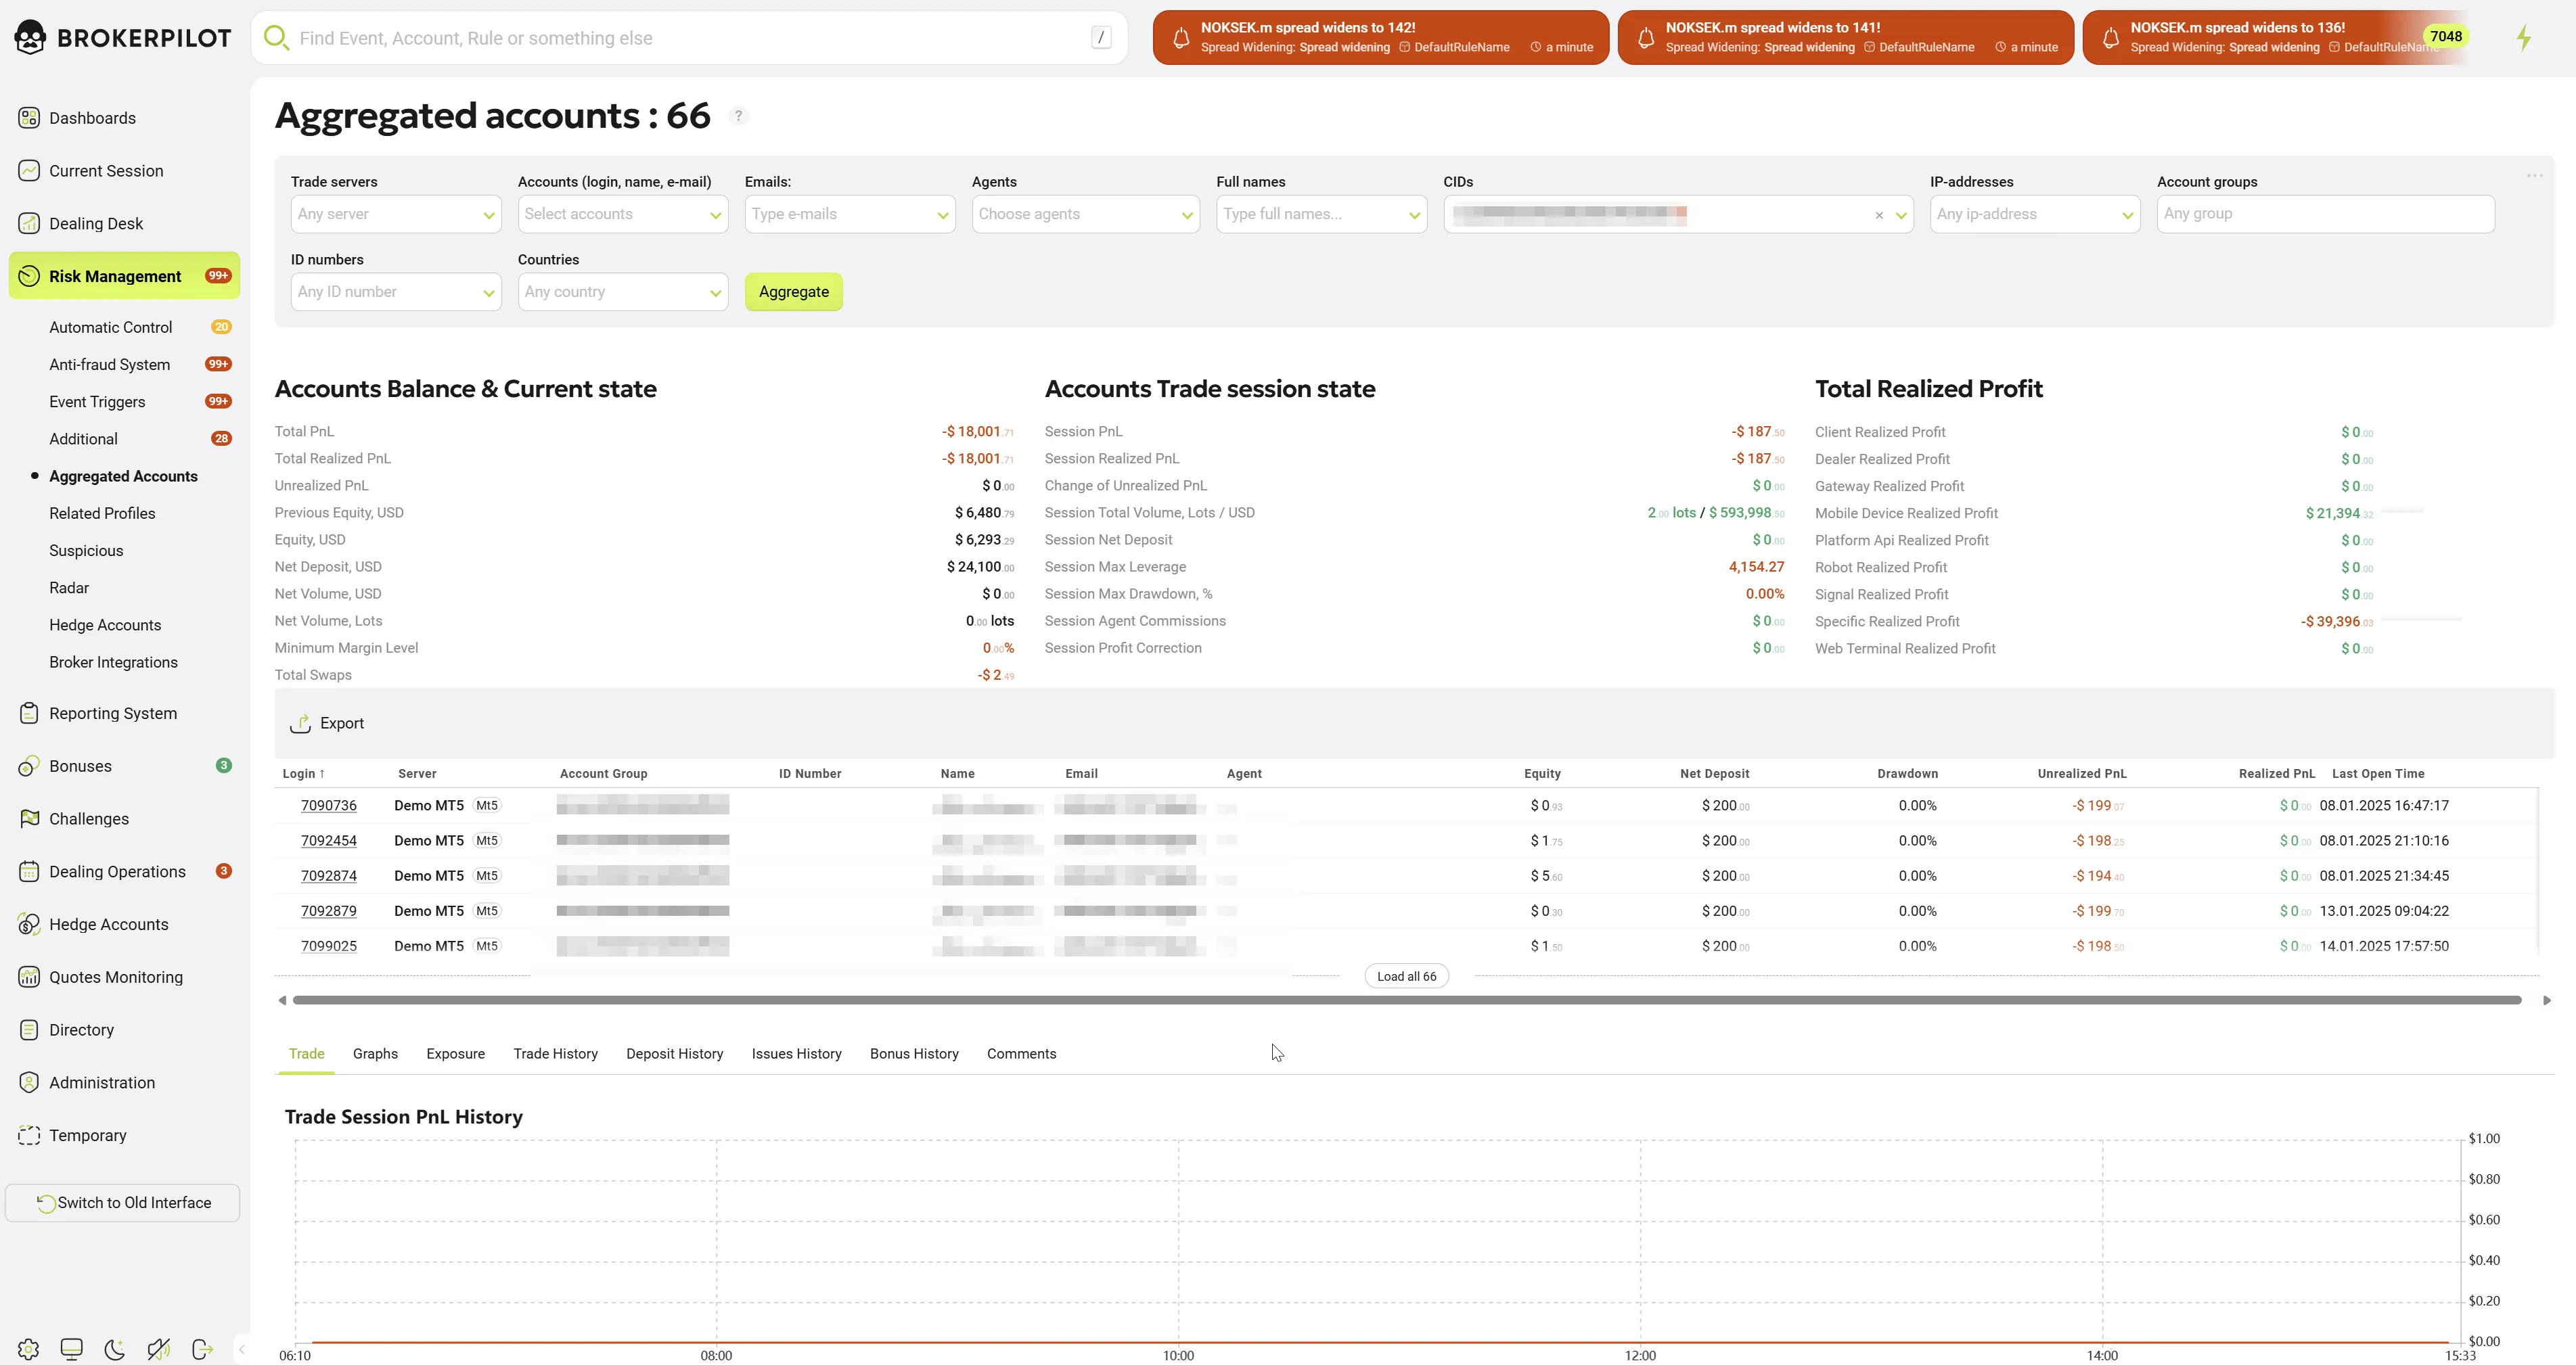Open account login 7092874
Screen dimensions: 2576x1365
(328, 876)
